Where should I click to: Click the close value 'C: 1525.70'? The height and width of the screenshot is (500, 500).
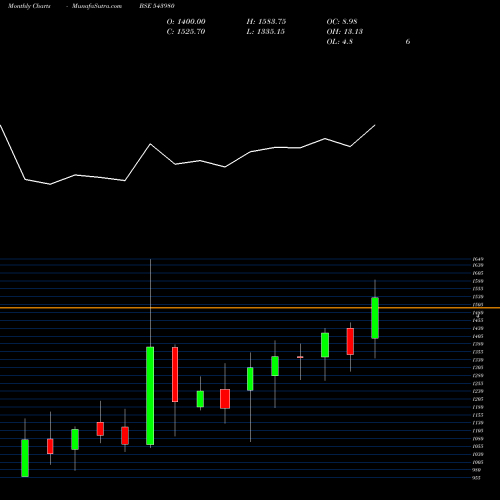(x=186, y=32)
